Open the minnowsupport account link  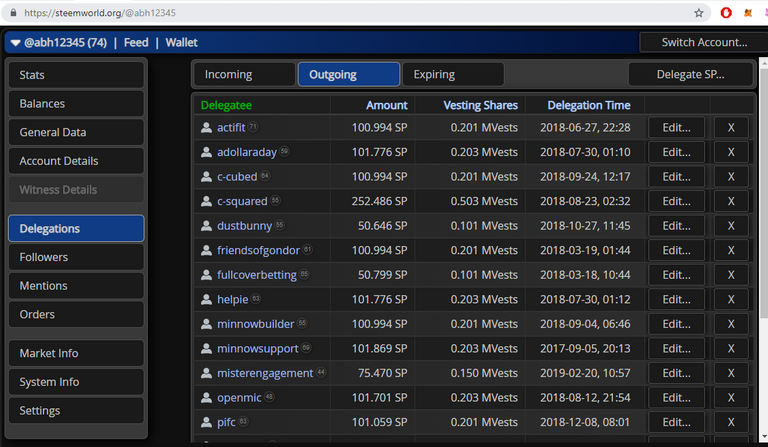point(258,349)
